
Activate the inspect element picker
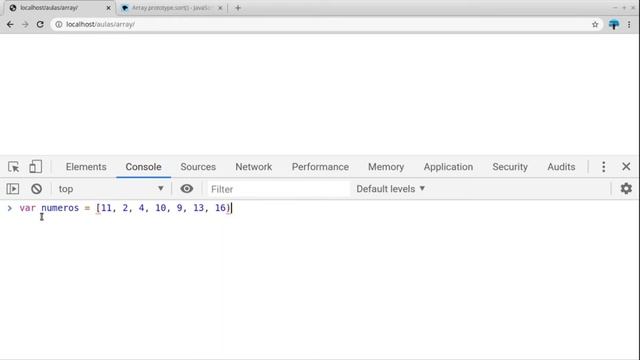tap(13, 167)
